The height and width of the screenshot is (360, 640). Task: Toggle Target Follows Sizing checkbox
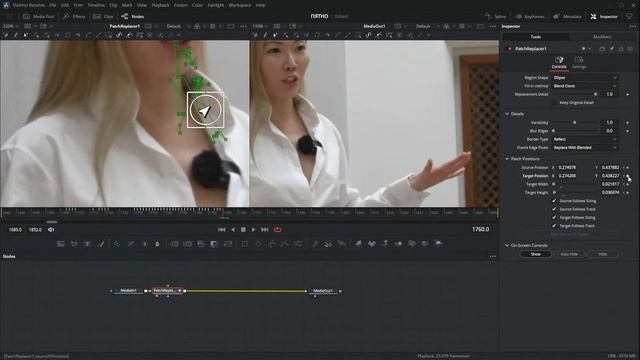[x=554, y=218]
